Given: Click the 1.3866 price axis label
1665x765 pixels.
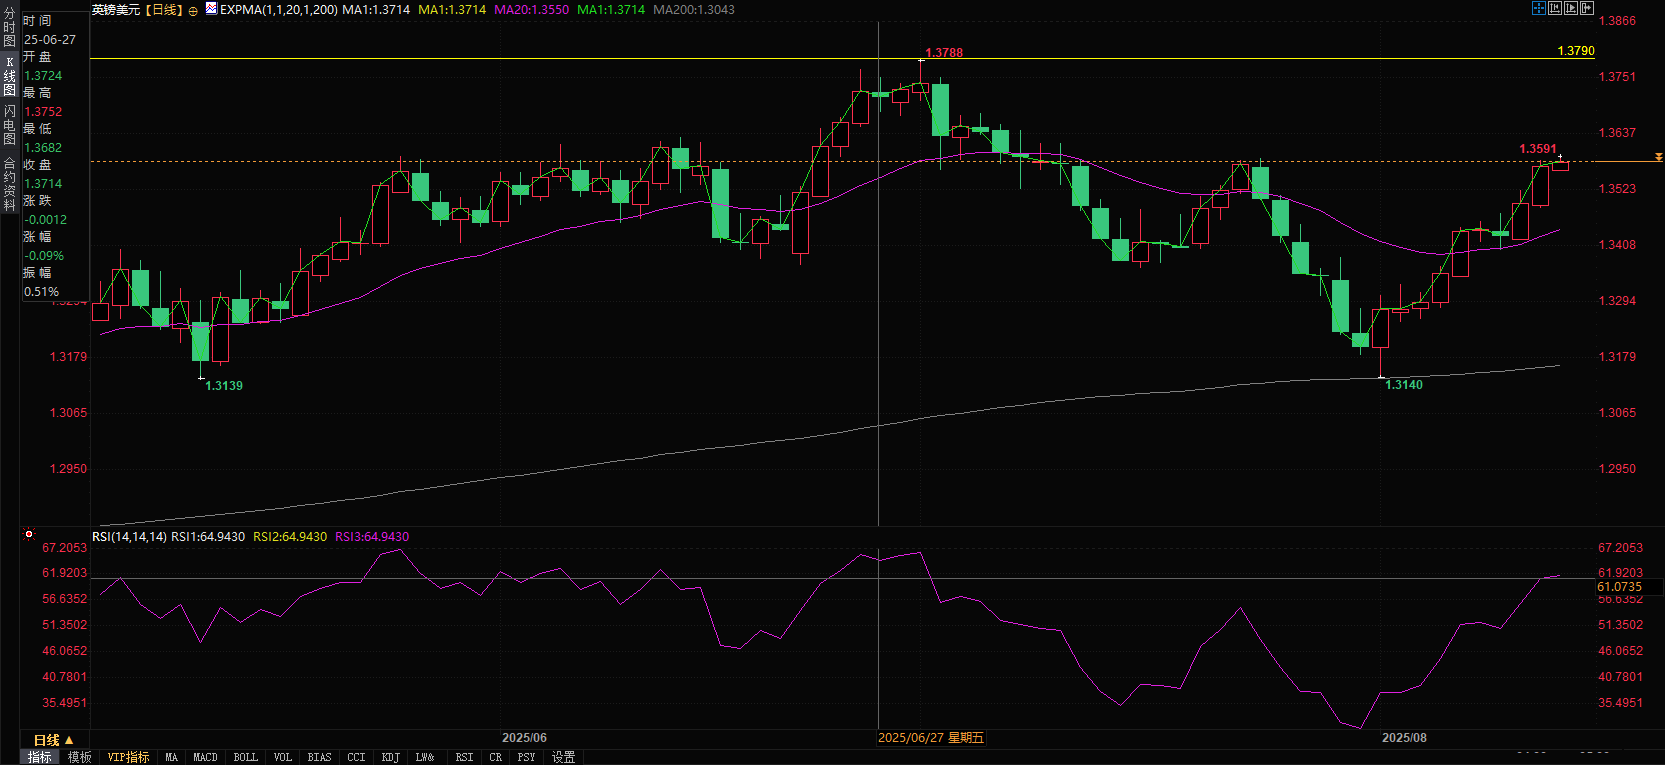Looking at the screenshot, I should tap(1617, 21).
